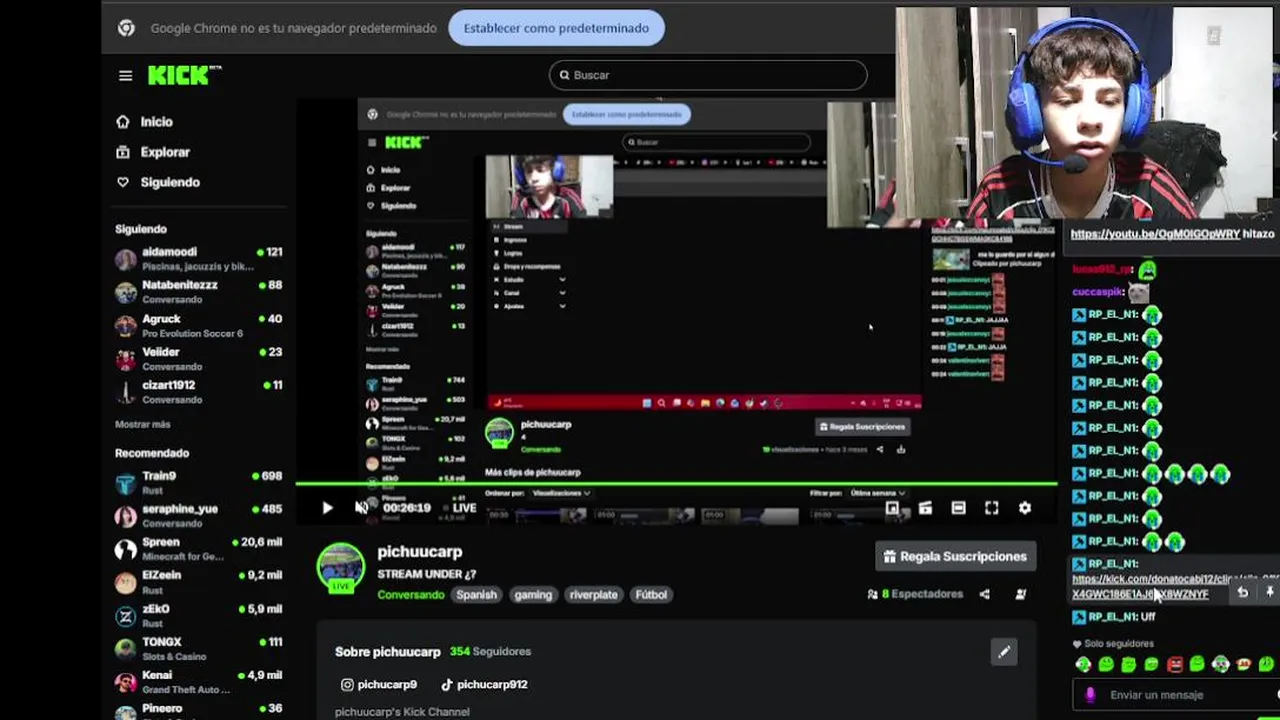This screenshot has height=720, width=1280.
Task: Open the Conversando category link
Action: tap(411, 594)
